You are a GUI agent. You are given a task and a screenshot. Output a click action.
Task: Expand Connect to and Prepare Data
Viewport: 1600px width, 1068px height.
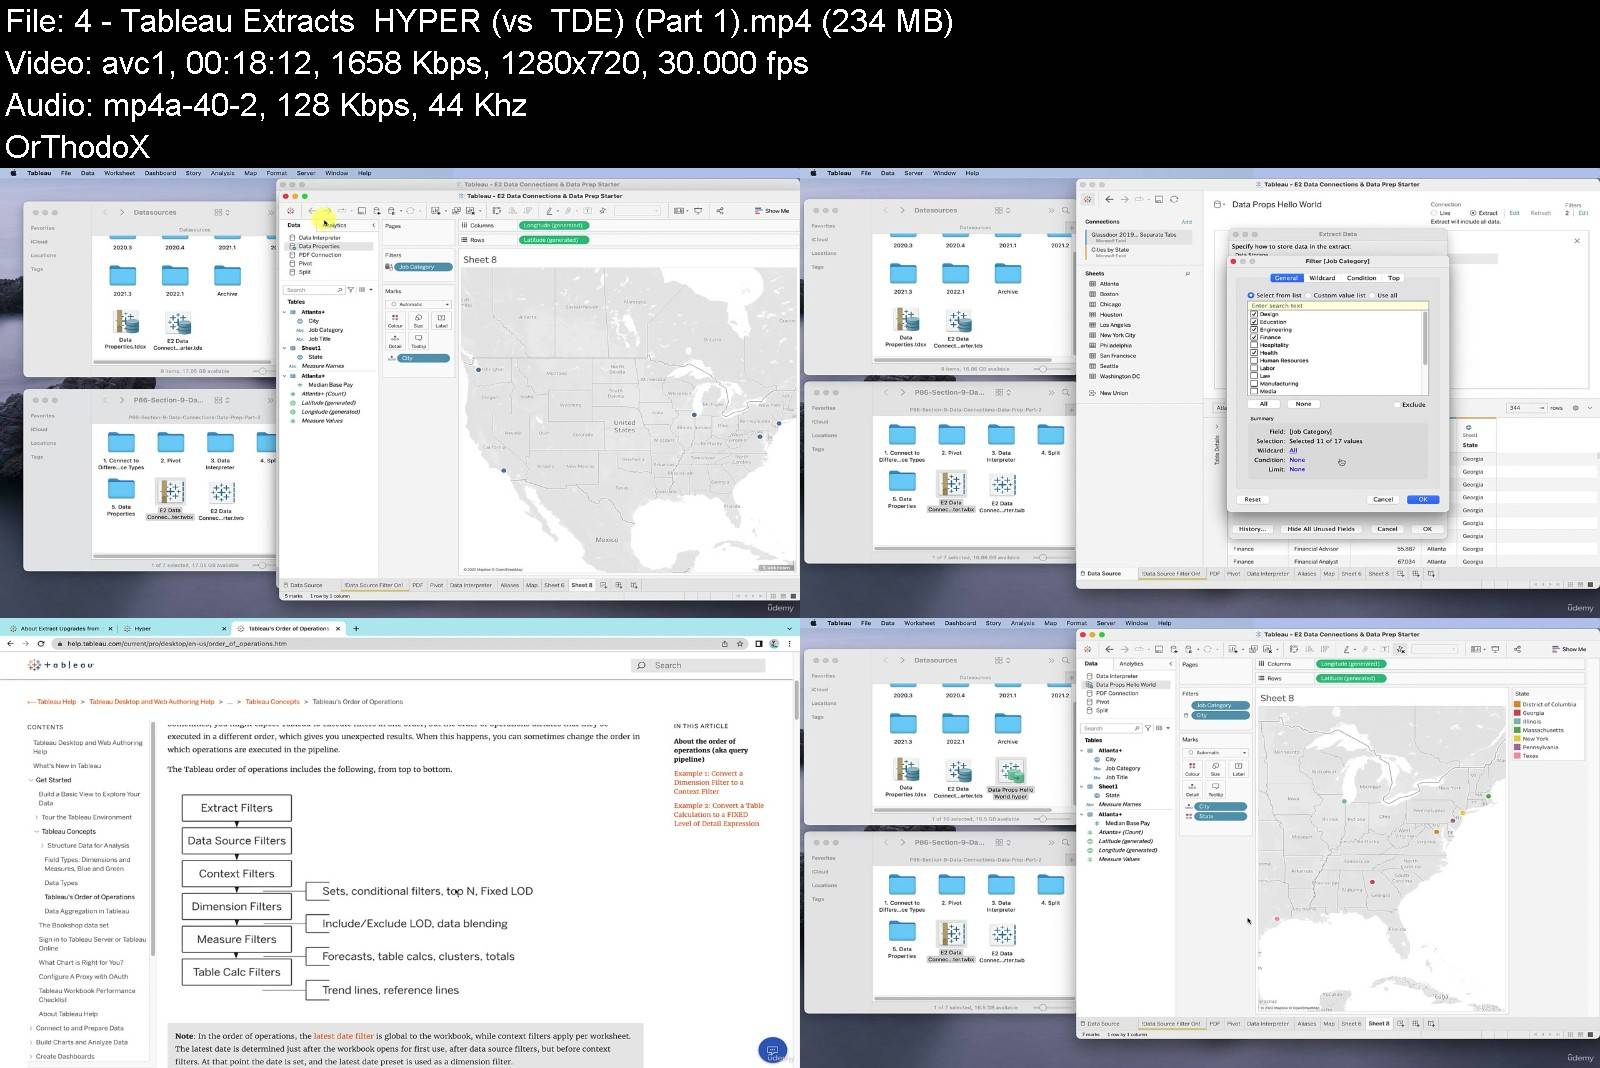point(31,1028)
